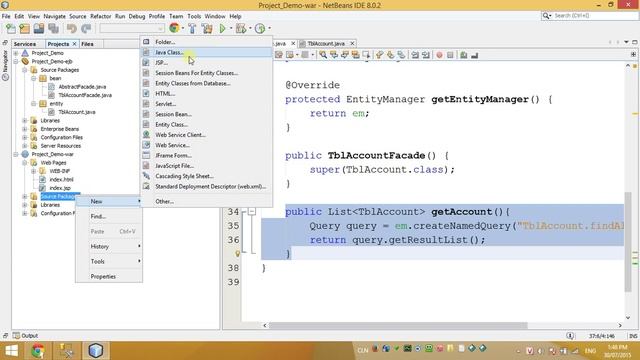The width and height of the screenshot is (640, 360).
Task: Toggle bookmark icon in editor toolbar
Action: coord(401,55)
